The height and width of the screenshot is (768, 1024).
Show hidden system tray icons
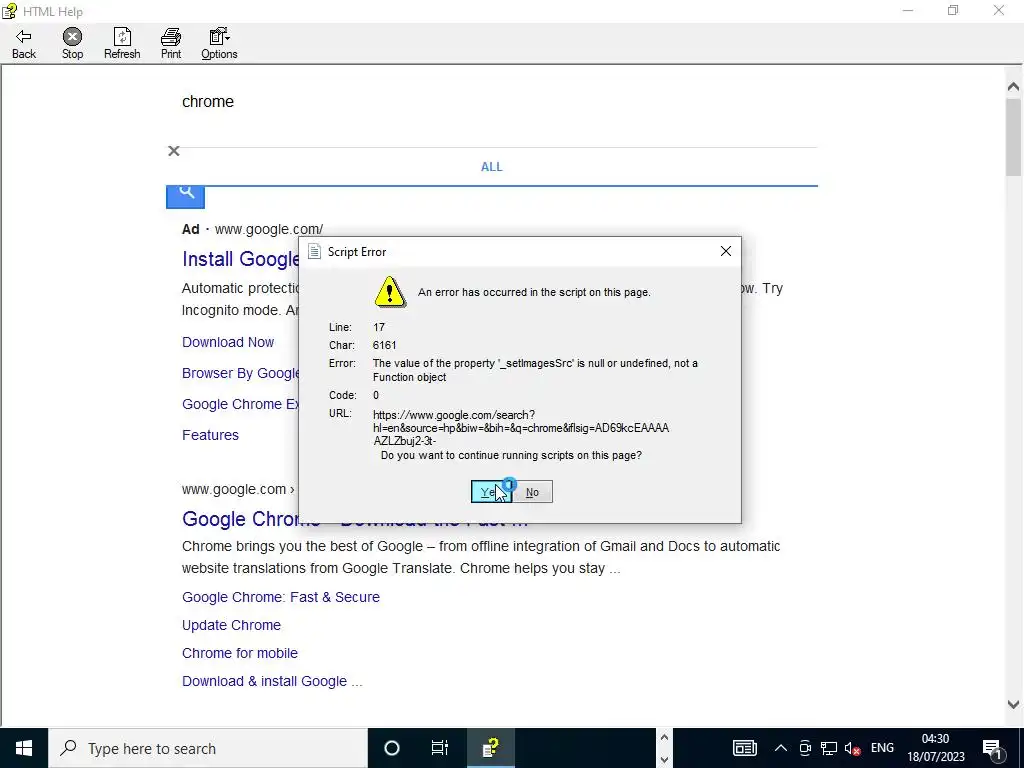click(x=780, y=748)
